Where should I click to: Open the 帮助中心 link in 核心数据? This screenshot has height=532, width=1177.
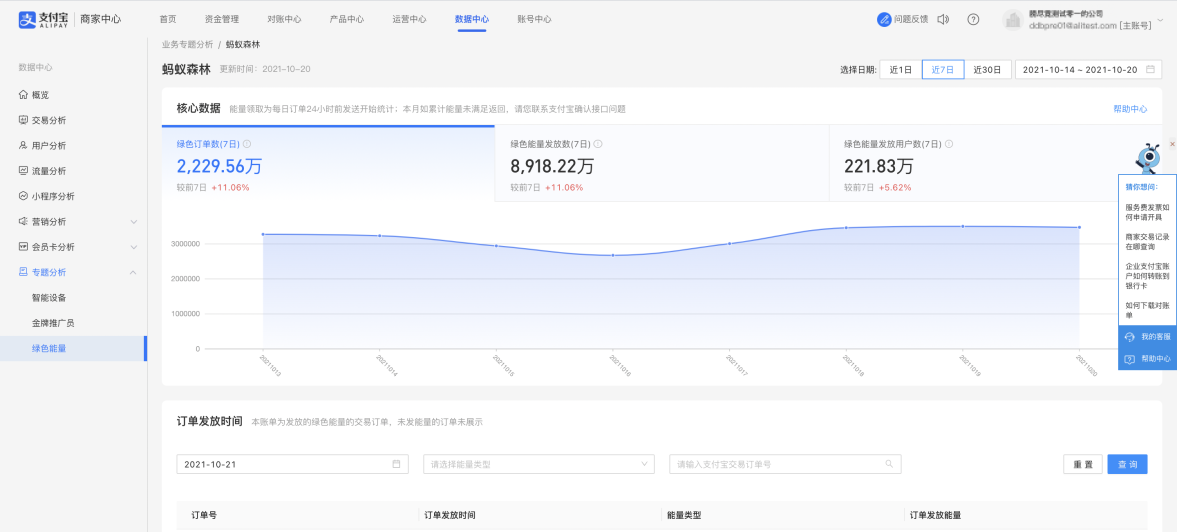pos(1130,109)
